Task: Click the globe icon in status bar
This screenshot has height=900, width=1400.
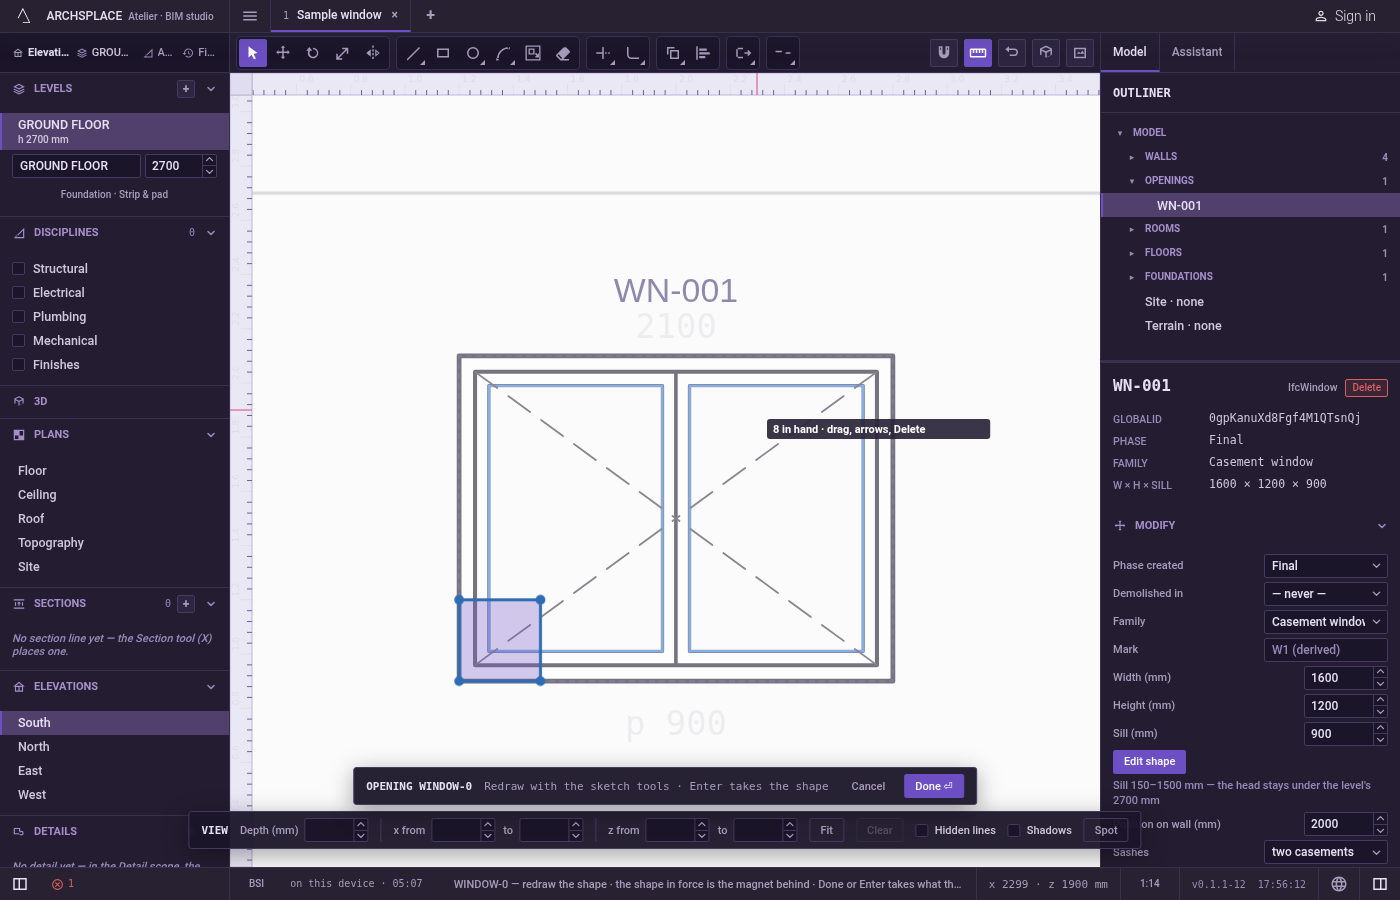Action: tap(1339, 884)
